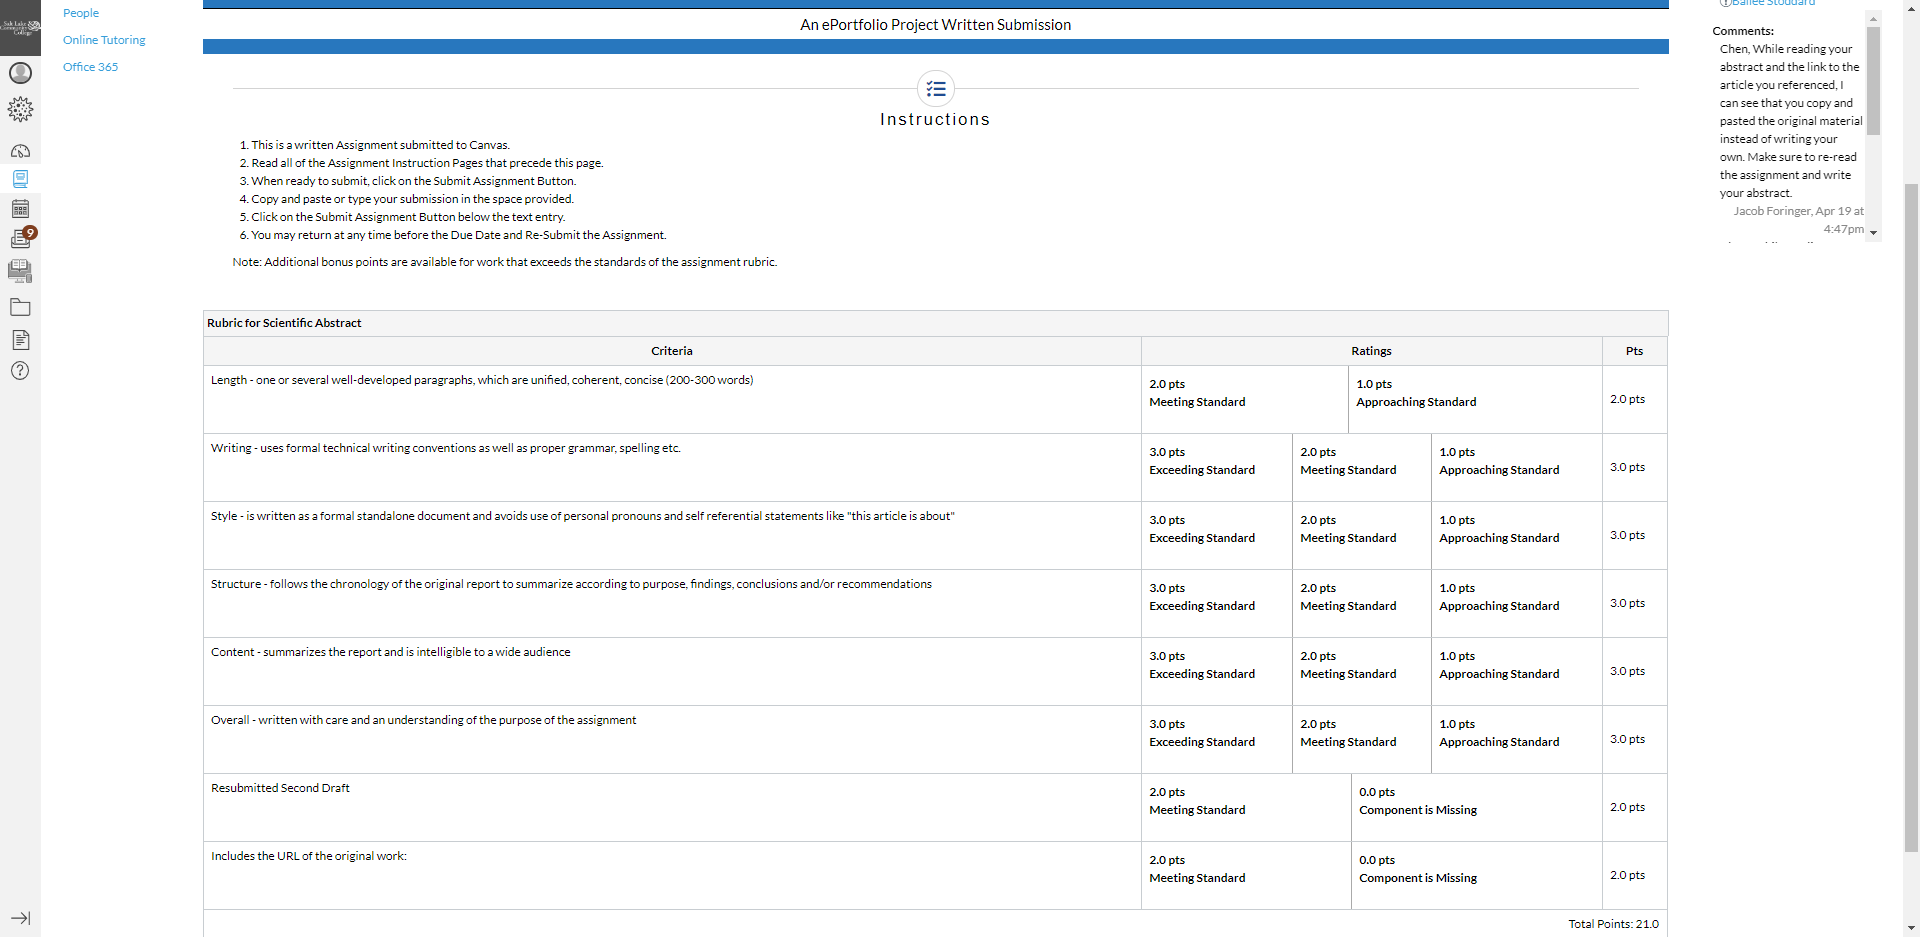
Task: Click the Total Points: 21.0 text
Action: tap(1613, 924)
